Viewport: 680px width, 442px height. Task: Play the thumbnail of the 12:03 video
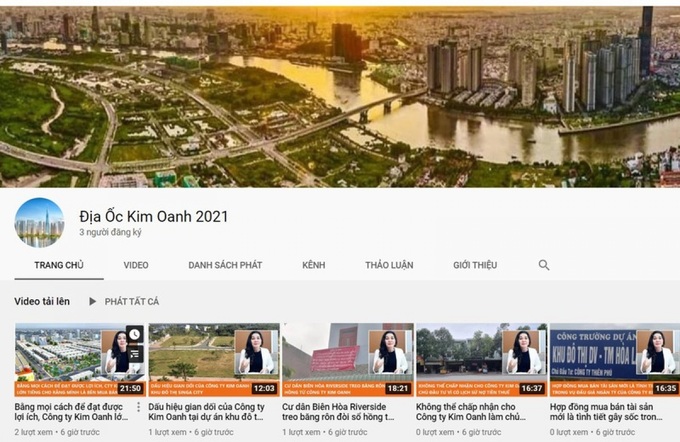(214, 360)
